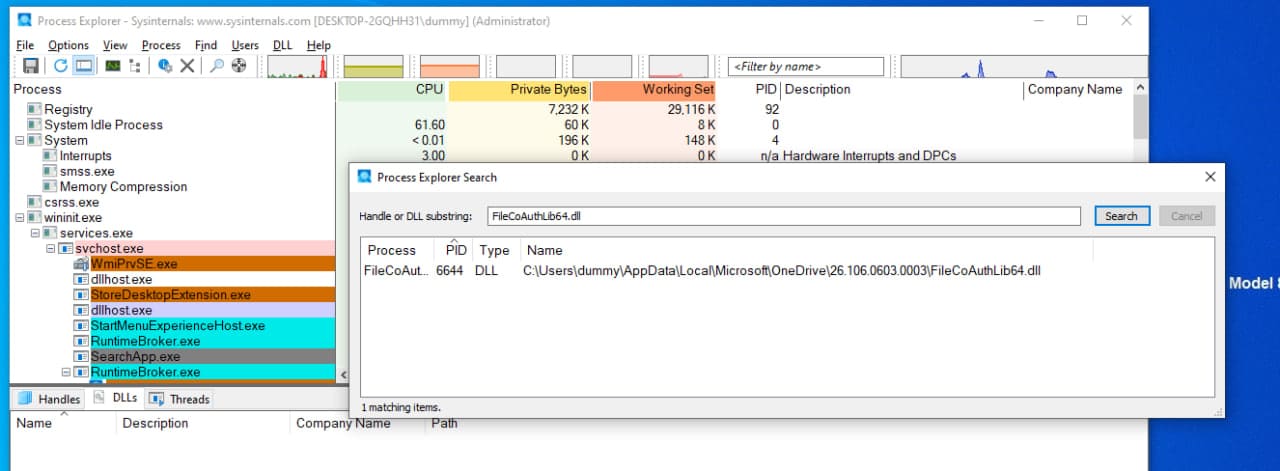
Task: Click the Type column header in search results
Action: click(494, 250)
